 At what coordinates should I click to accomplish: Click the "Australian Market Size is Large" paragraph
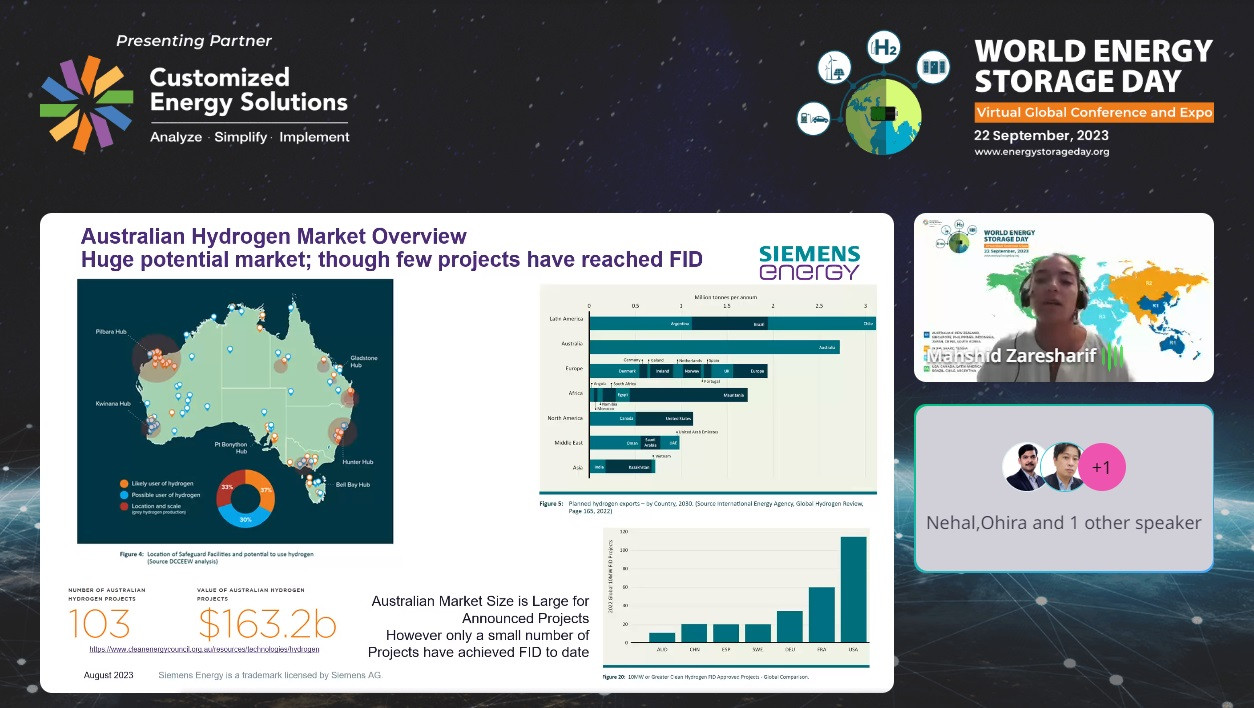tap(479, 627)
